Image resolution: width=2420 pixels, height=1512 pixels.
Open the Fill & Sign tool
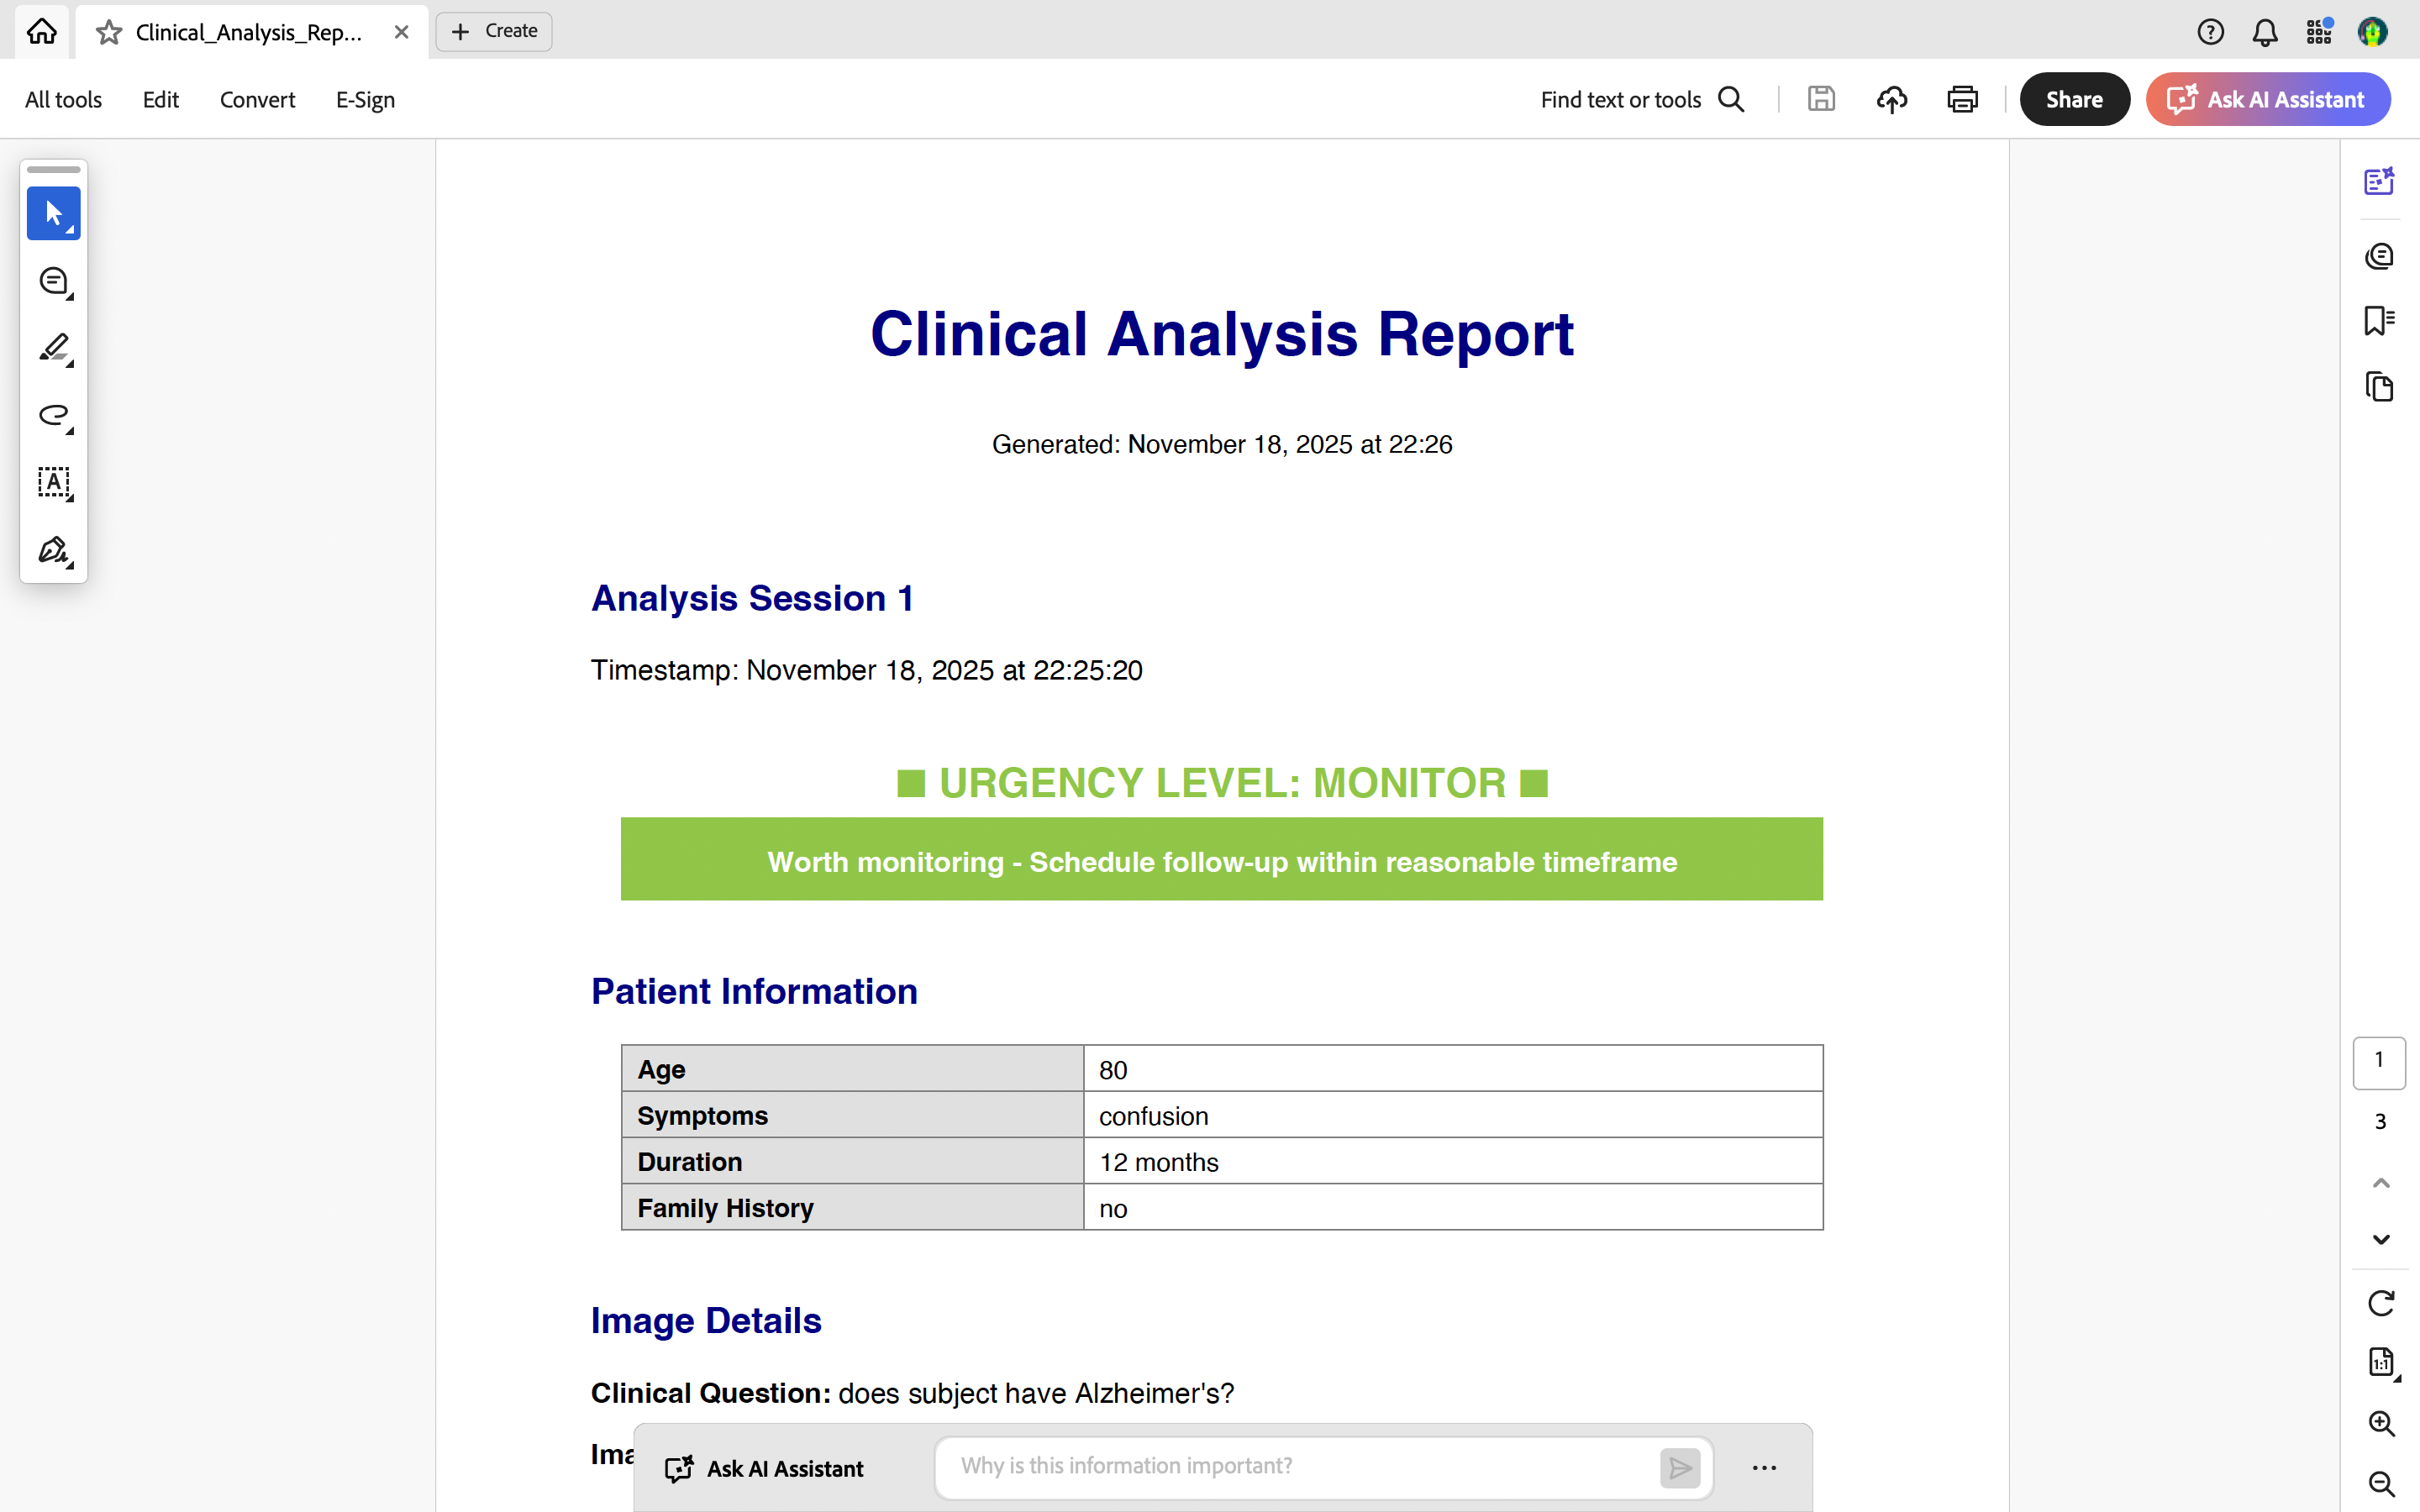coord(54,551)
